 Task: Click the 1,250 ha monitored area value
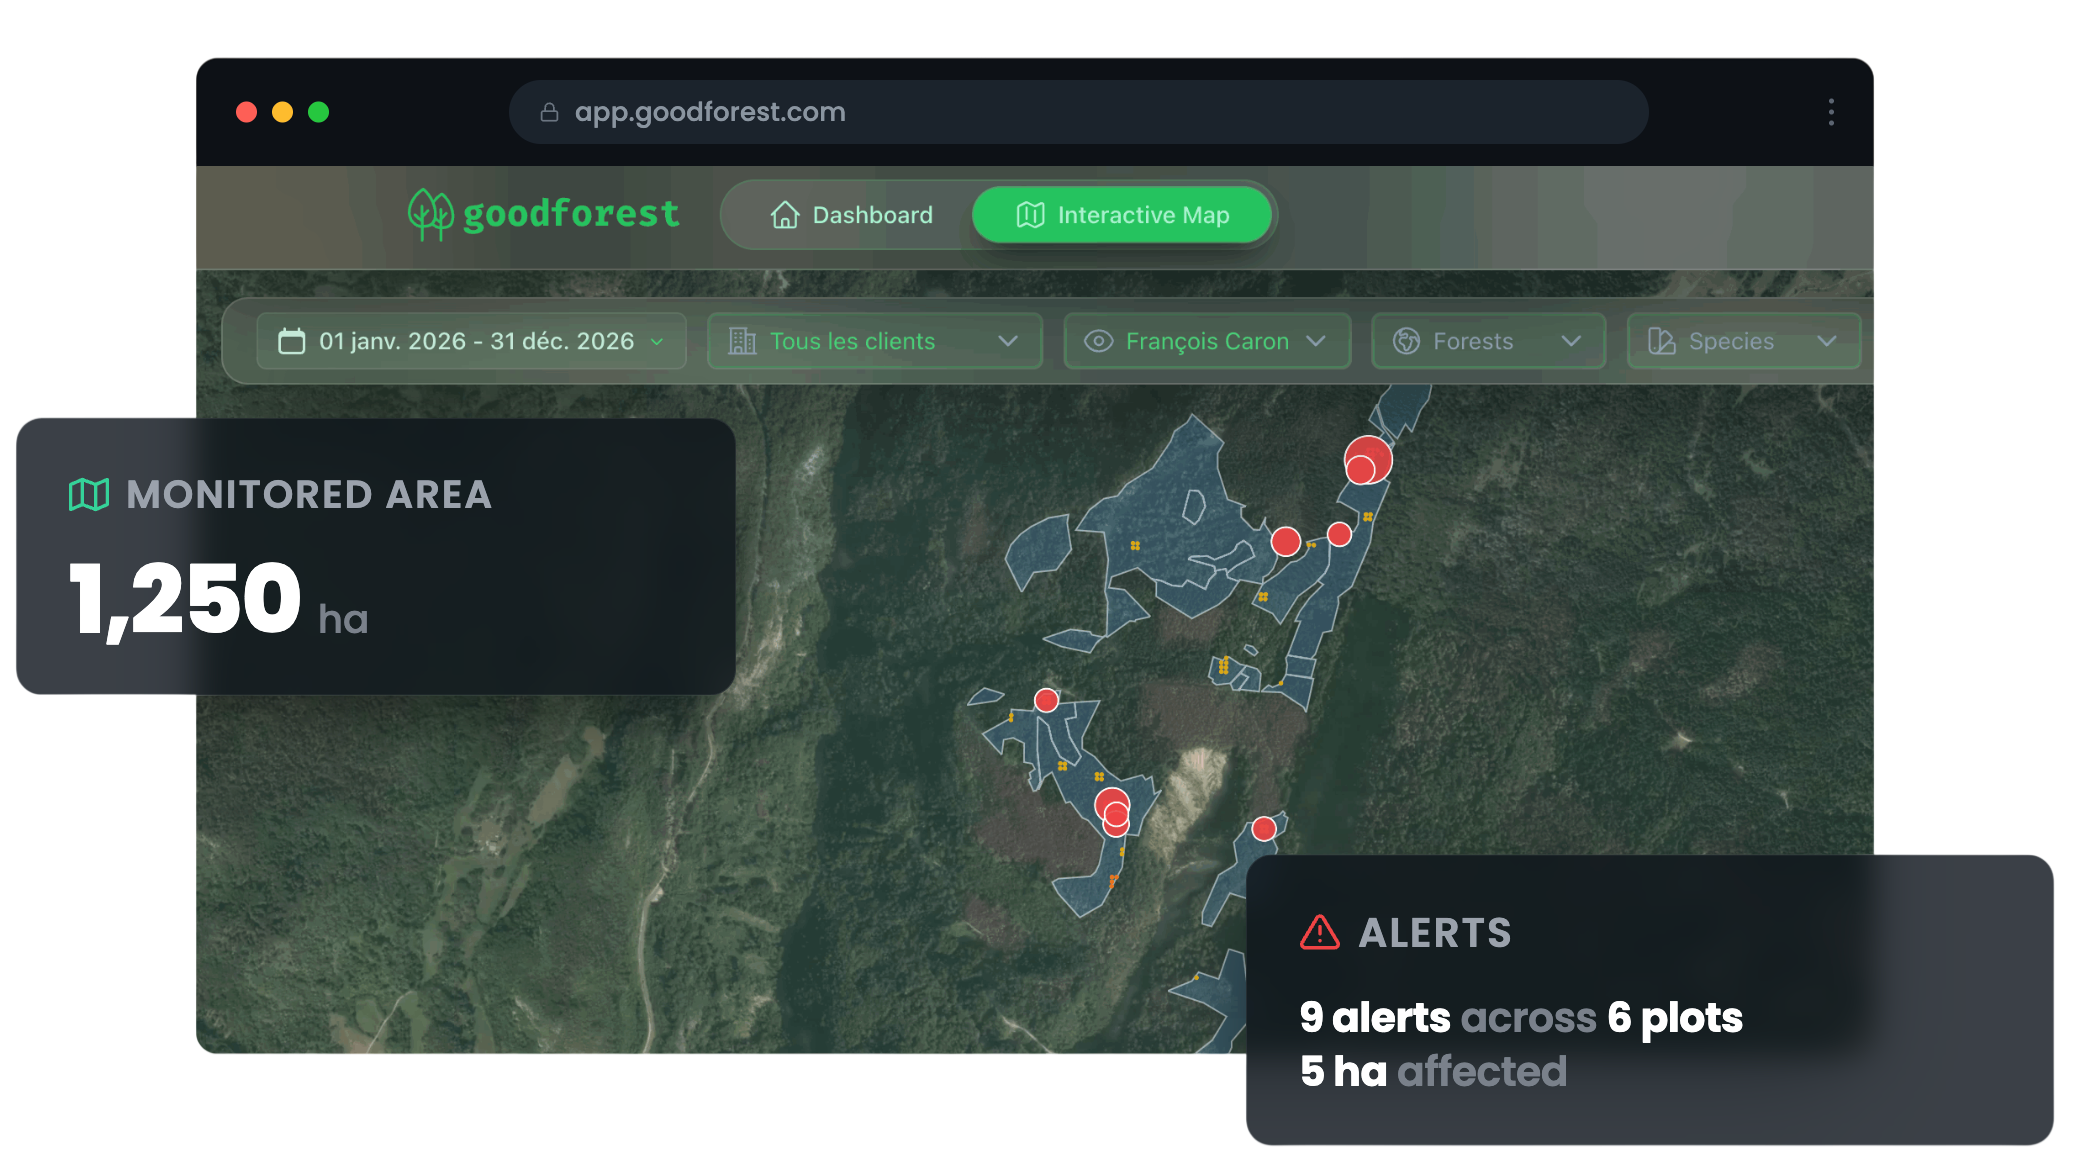[x=218, y=600]
